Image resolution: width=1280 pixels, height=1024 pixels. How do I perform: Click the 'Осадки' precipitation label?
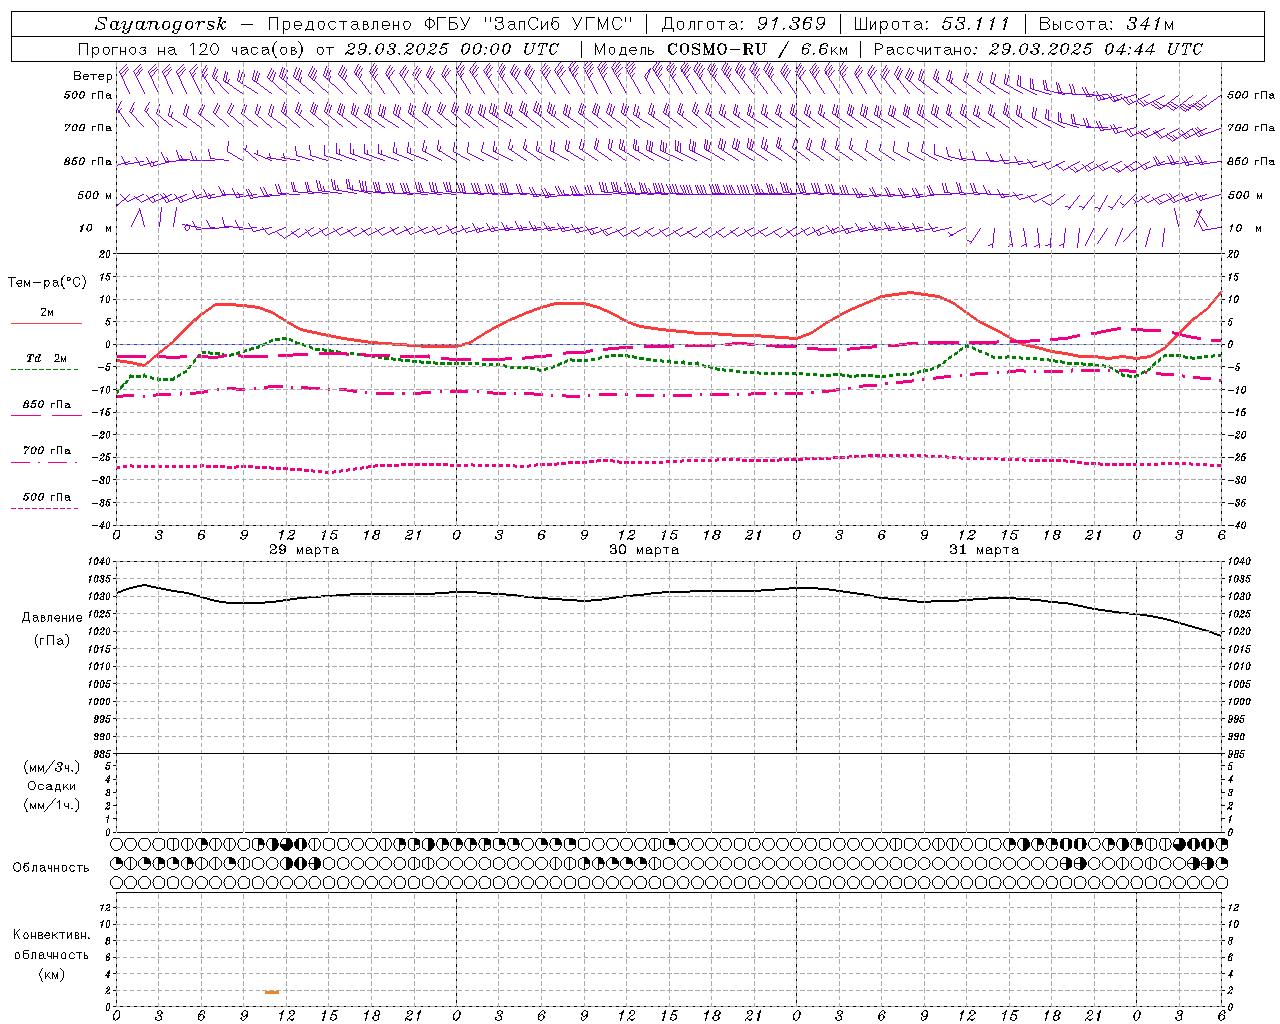coord(52,786)
